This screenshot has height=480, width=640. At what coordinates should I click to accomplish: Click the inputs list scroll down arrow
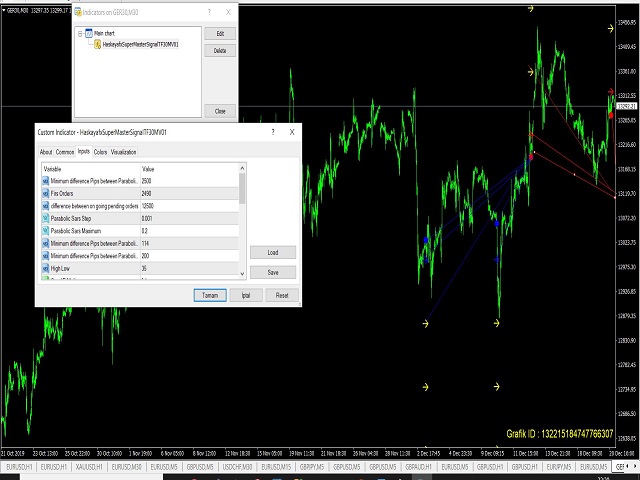coord(242,274)
